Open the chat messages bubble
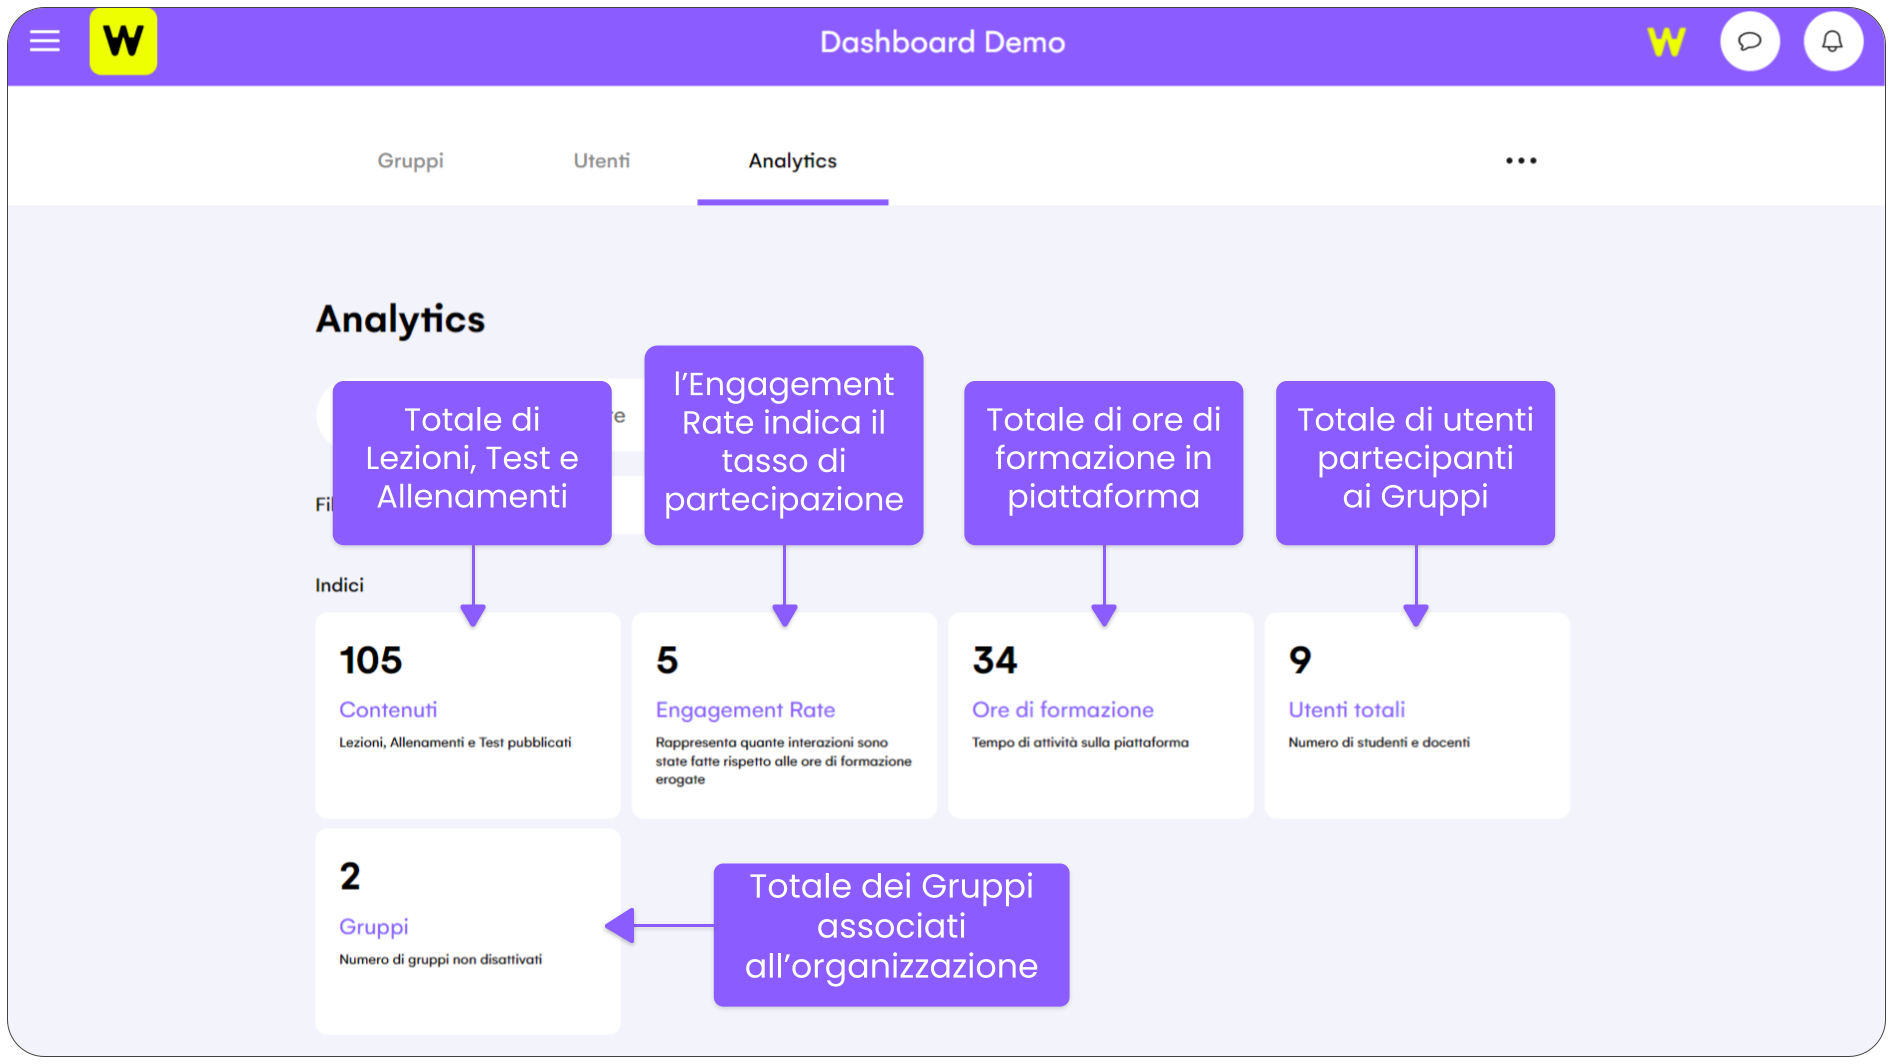This screenshot has width=1895, height=1064. tap(1749, 42)
